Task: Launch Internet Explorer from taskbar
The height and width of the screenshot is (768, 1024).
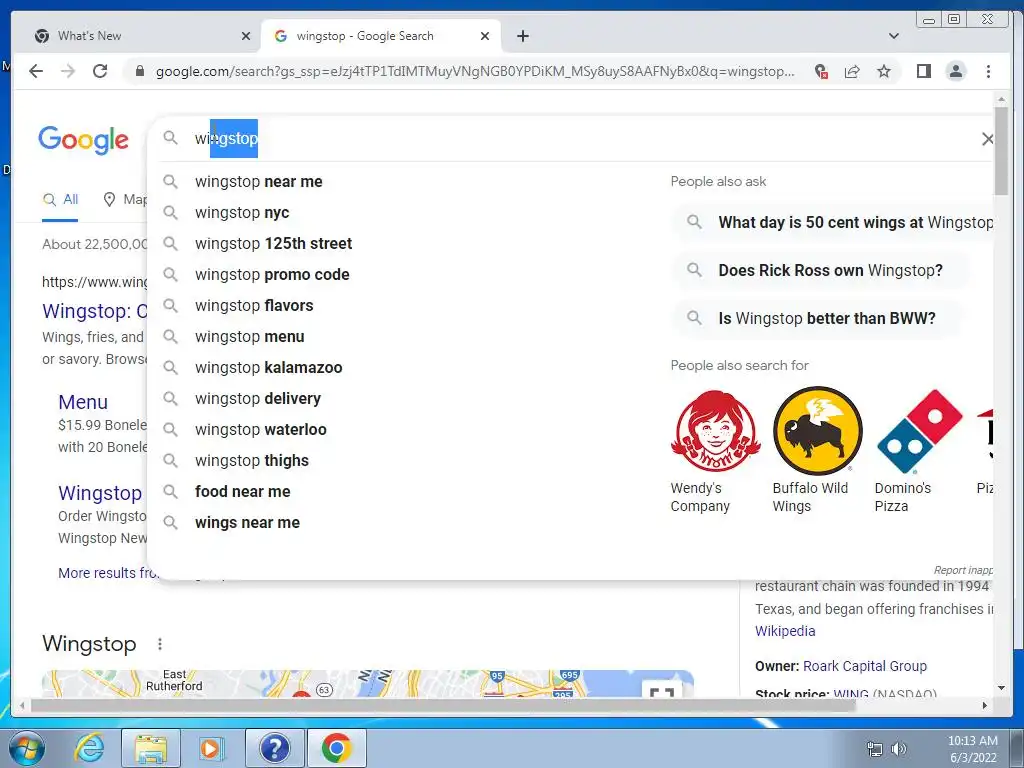Action: pos(89,748)
